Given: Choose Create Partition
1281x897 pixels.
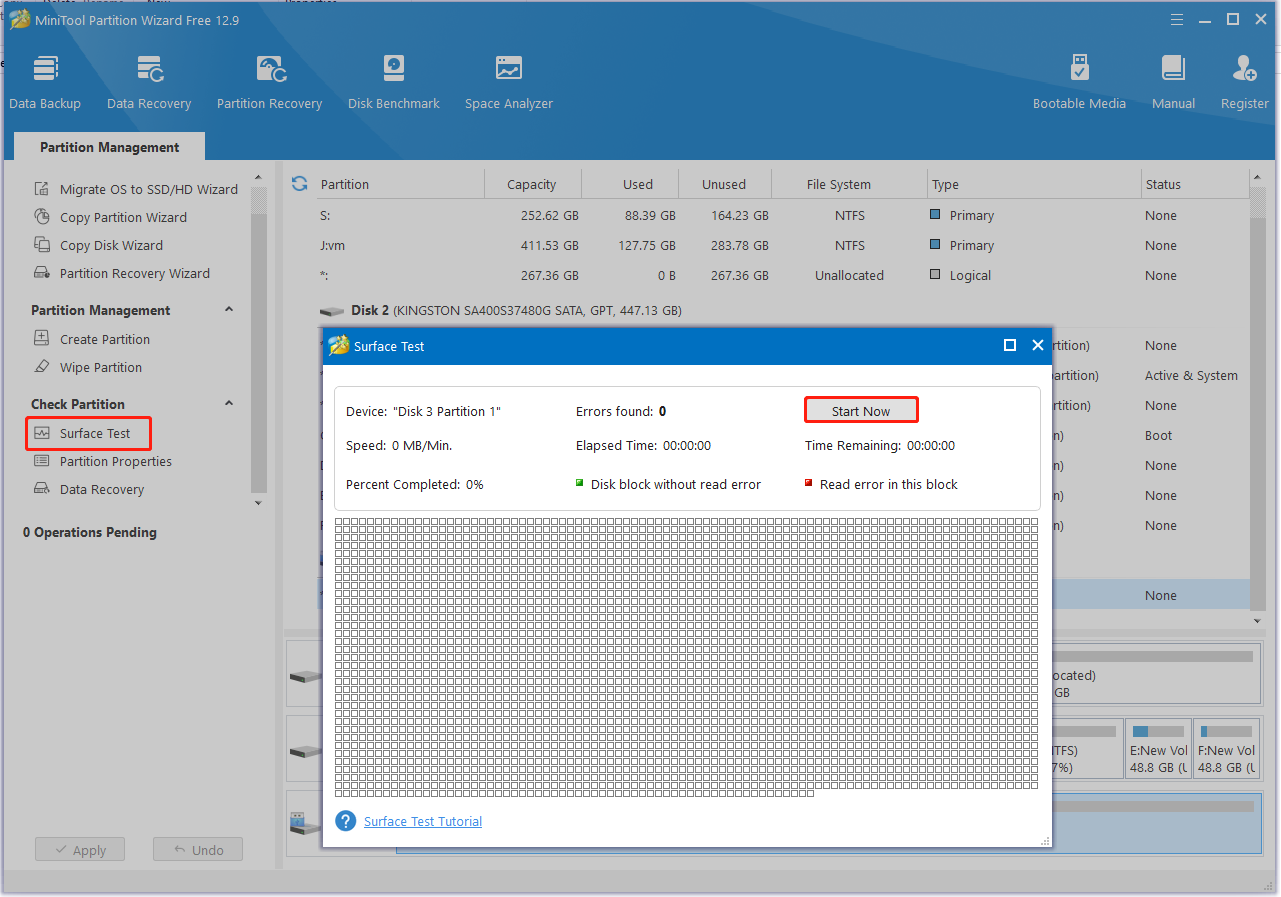Looking at the screenshot, I should click(92, 339).
